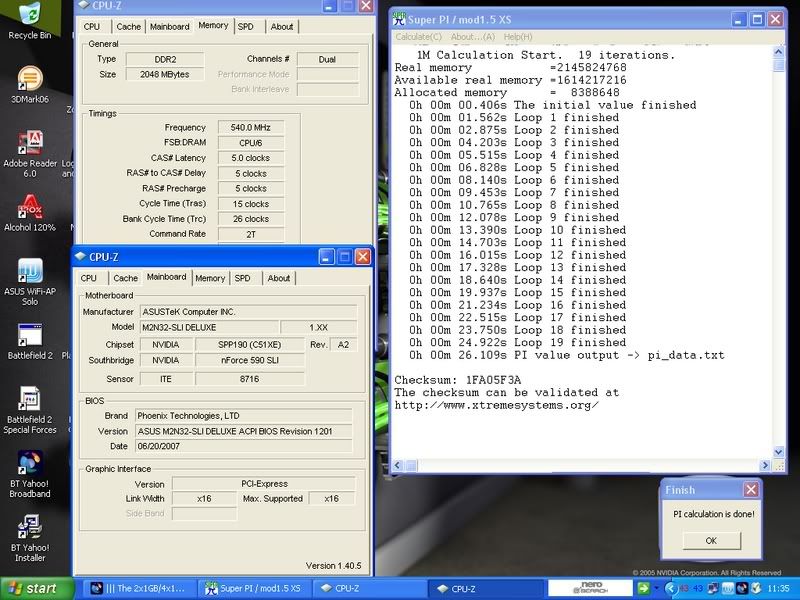The height and width of the screenshot is (600, 800).
Task: Open the Help(H) menu in Super PI
Action: pyautogui.click(x=518, y=37)
